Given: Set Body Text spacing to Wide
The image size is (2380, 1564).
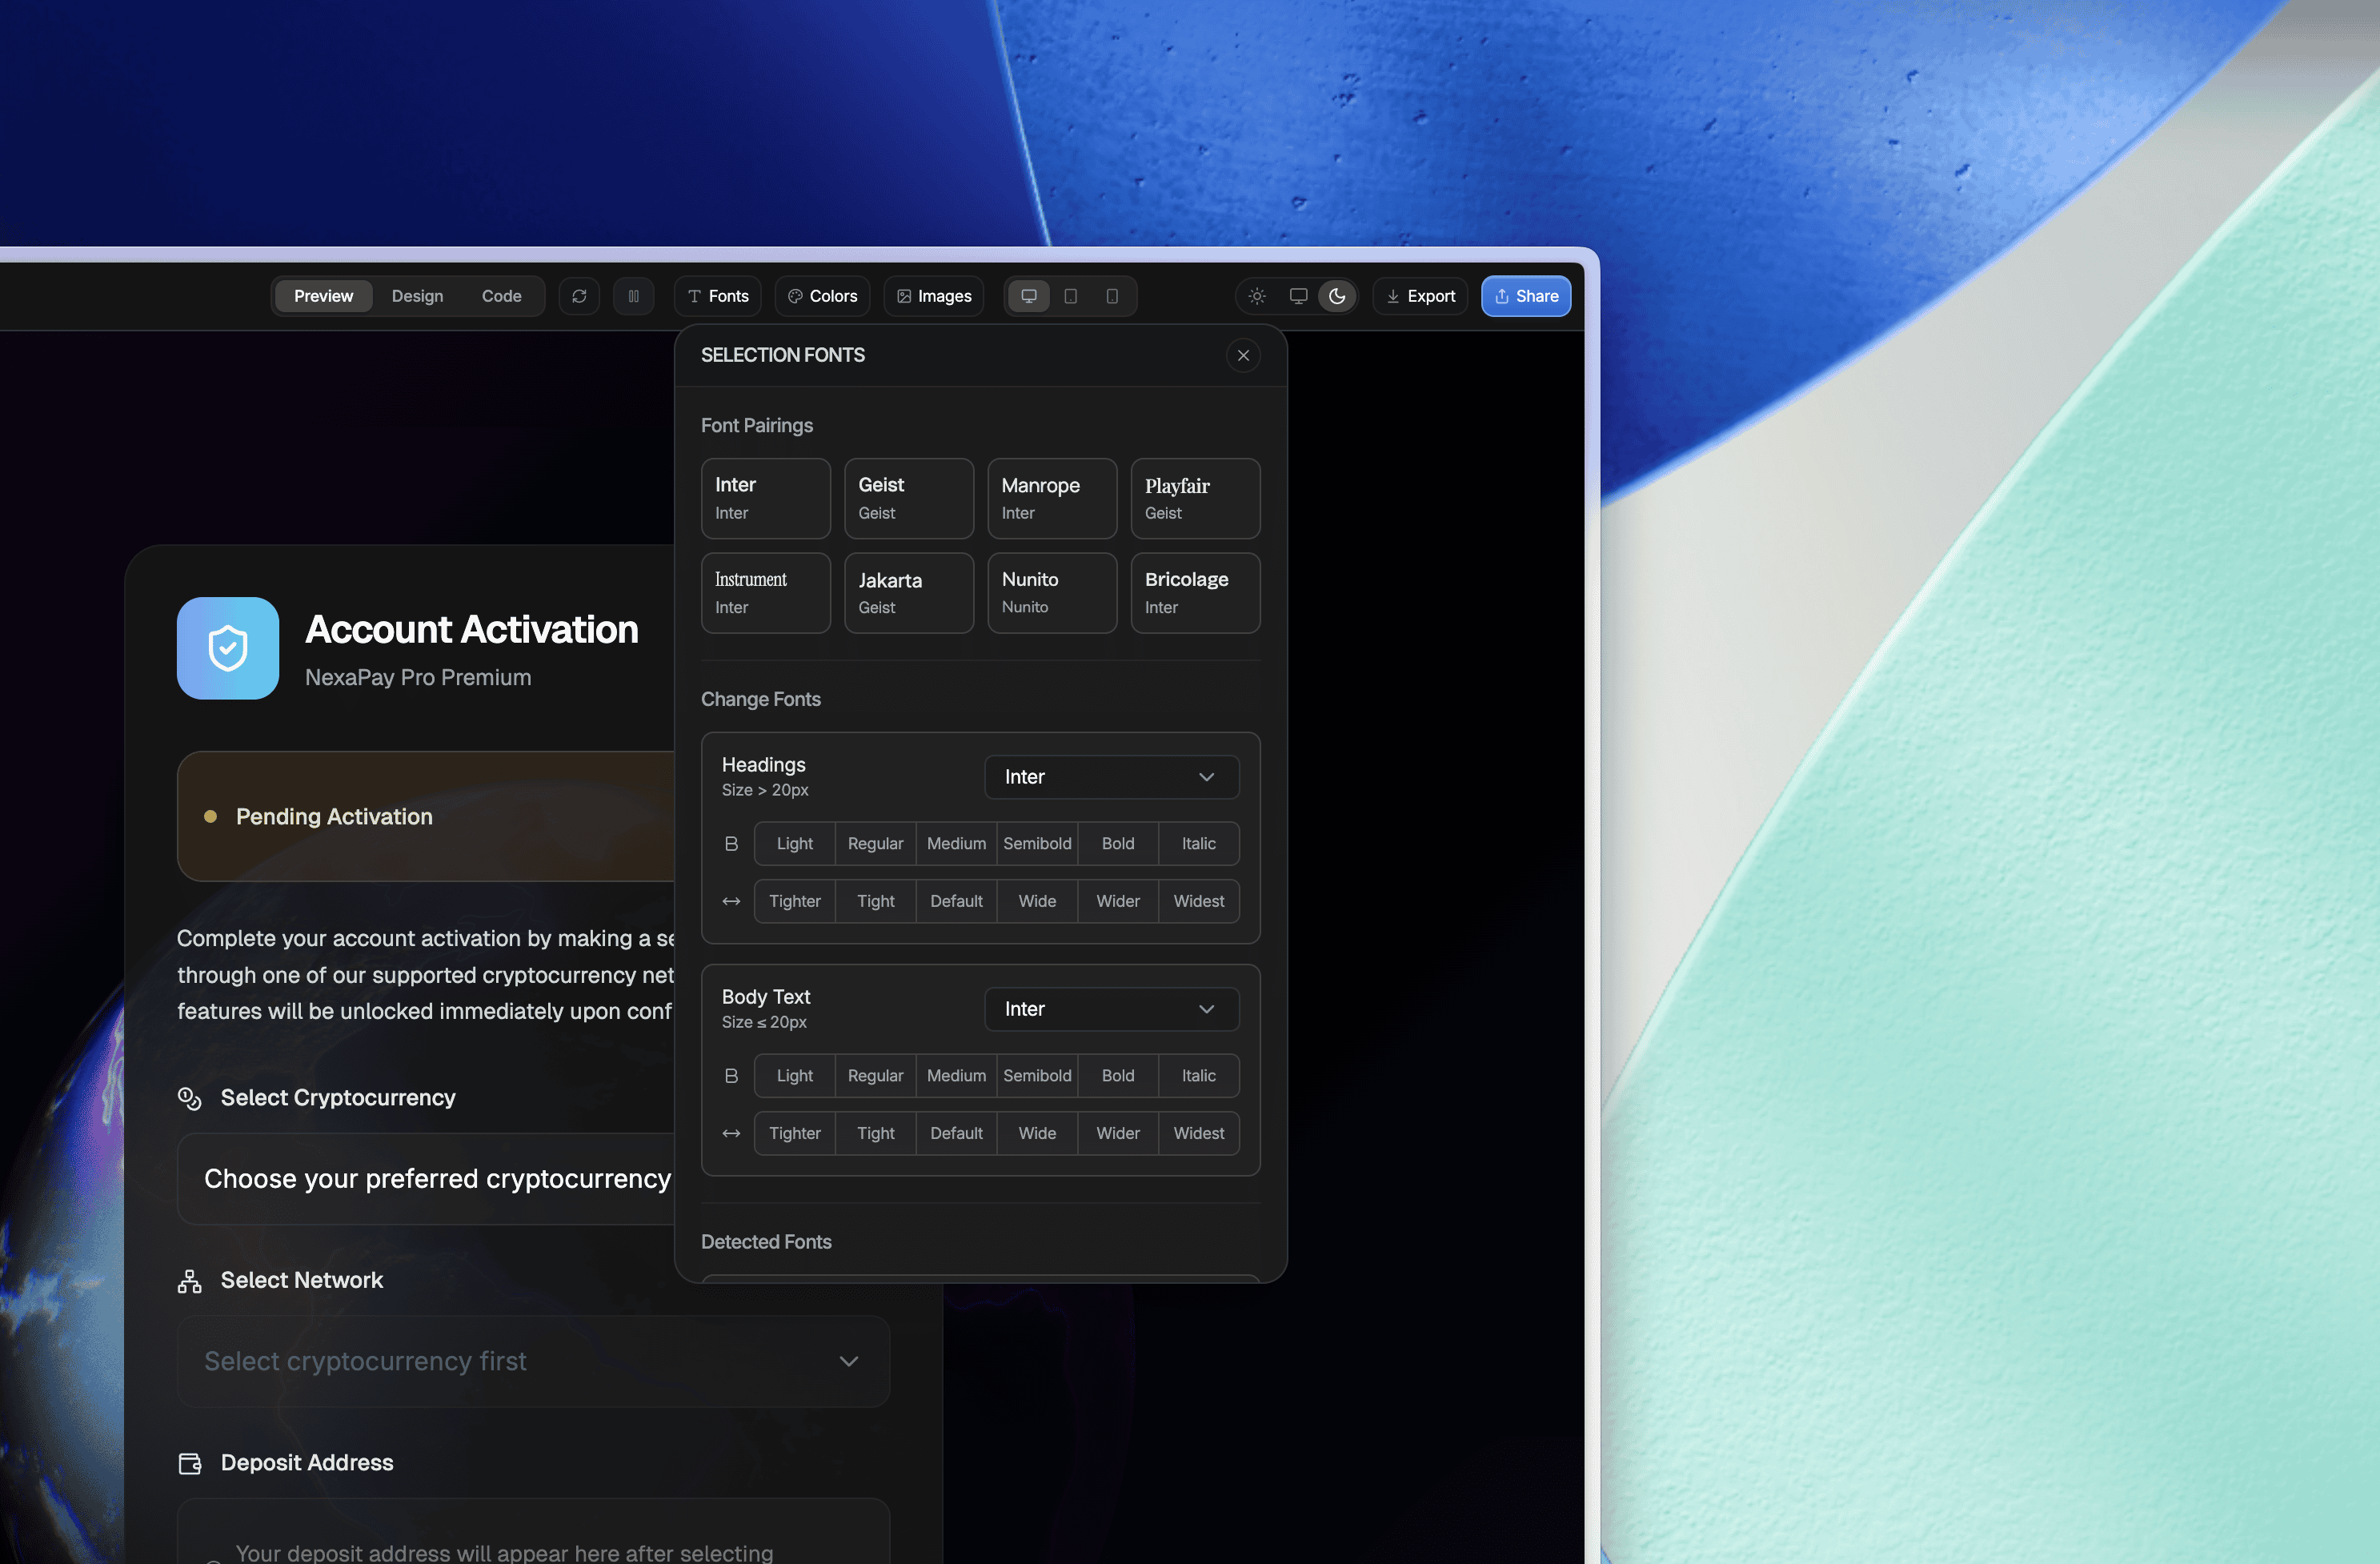Looking at the screenshot, I should click(x=1037, y=1133).
